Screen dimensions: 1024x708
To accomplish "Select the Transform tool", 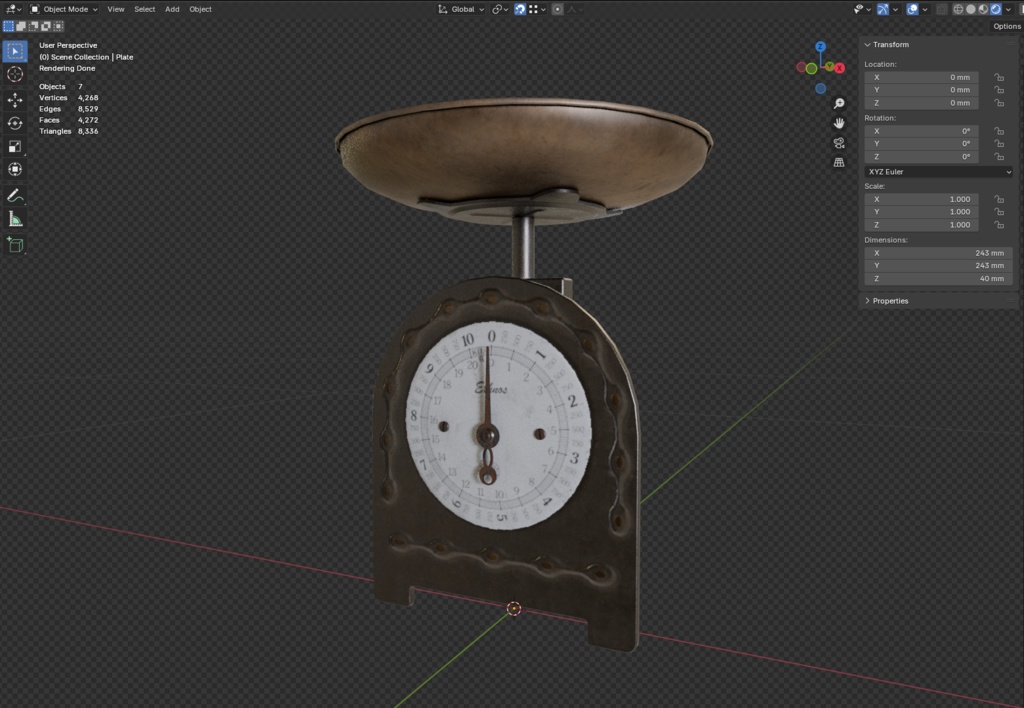I will (15, 169).
